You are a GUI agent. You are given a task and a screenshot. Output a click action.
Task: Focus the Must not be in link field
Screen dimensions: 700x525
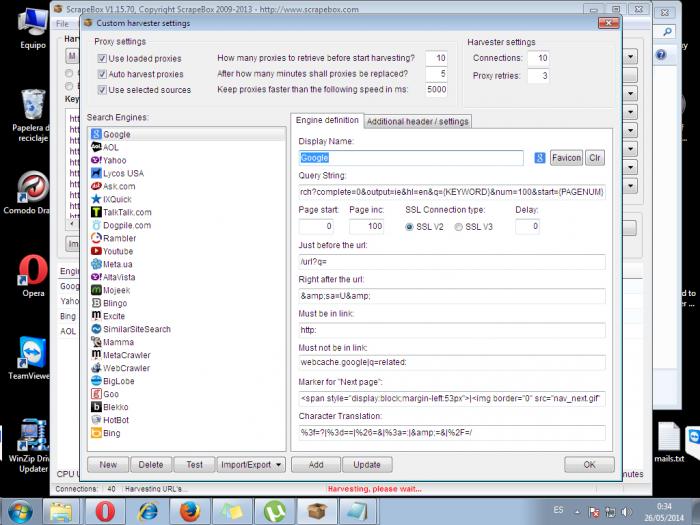[452, 362]
